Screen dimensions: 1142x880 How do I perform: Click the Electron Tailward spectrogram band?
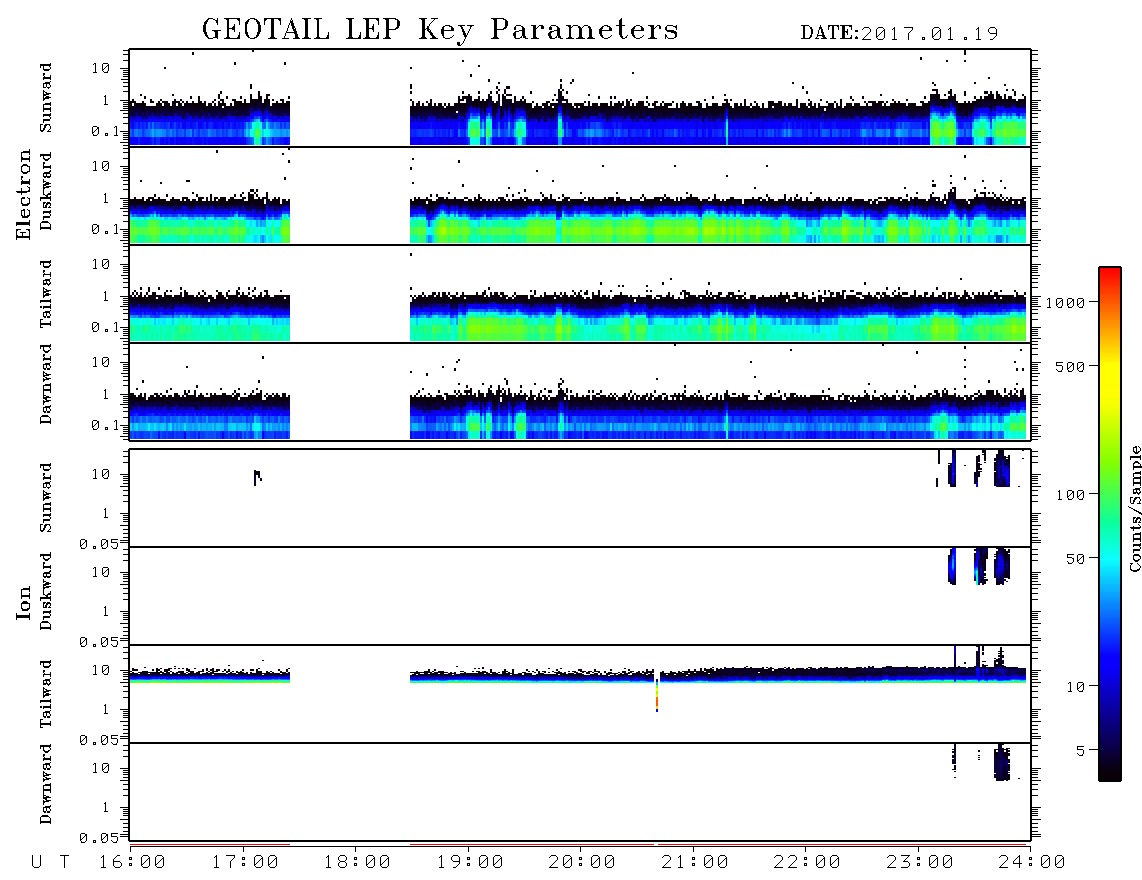tap(578, 317)
